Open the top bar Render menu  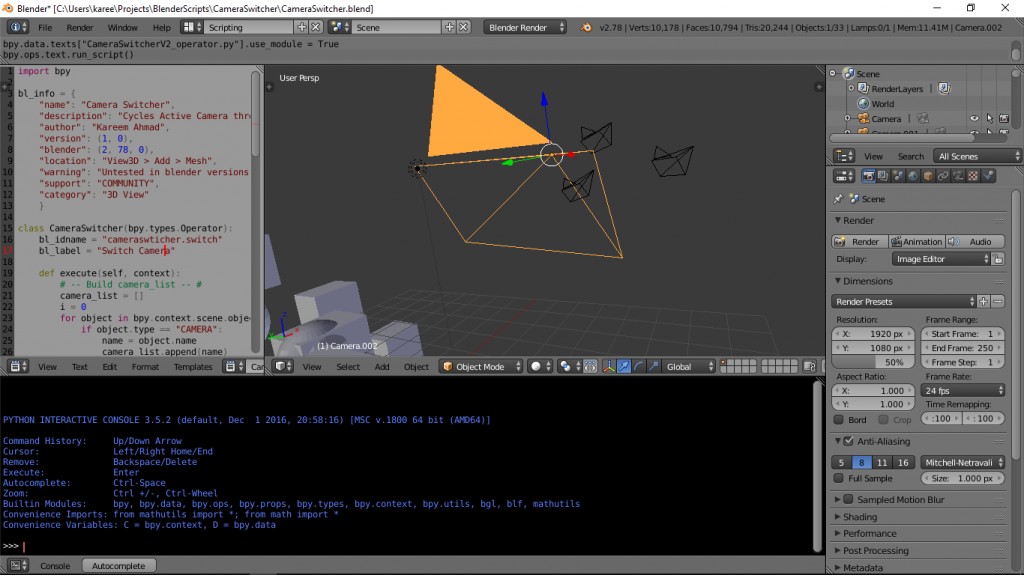(x=80, y=27)
